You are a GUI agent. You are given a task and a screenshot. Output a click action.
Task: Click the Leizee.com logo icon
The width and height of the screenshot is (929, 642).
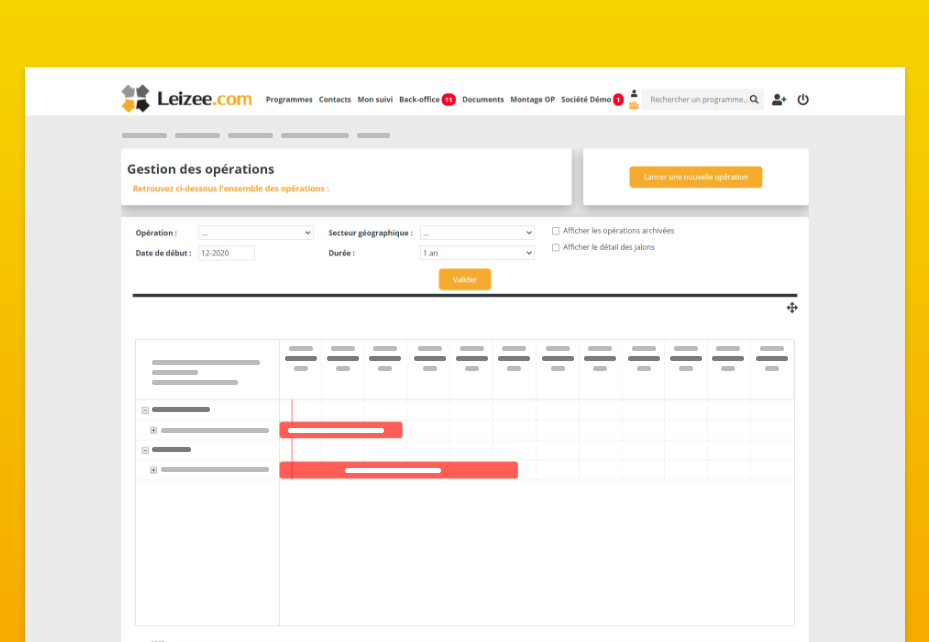[x=134, y=98]
